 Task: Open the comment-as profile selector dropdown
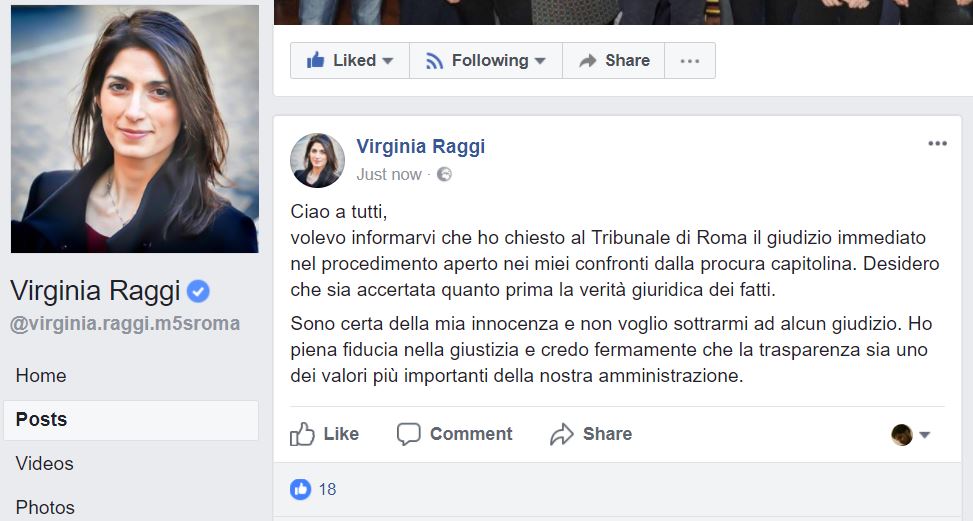click(911, 435)
